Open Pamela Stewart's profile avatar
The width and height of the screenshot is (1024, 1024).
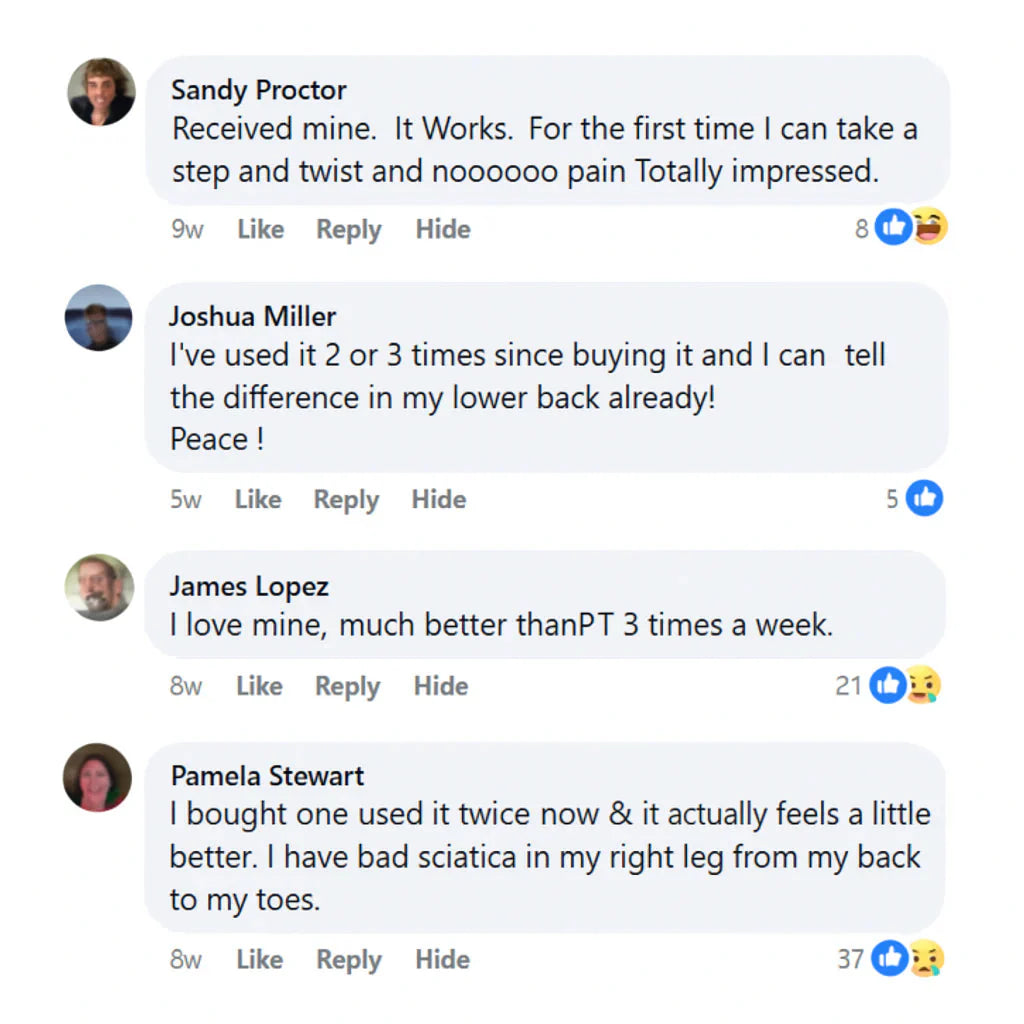pyautogui.click(x=98, y=777)
